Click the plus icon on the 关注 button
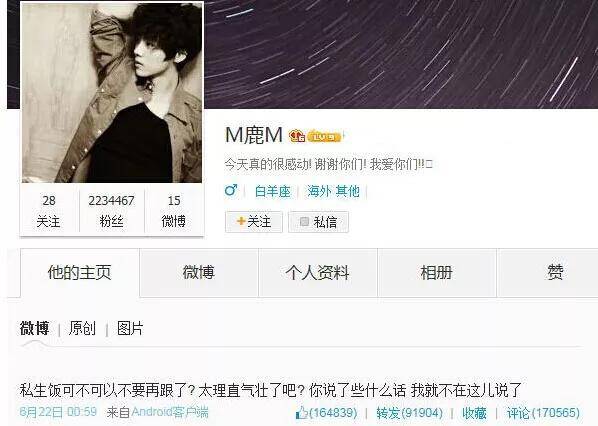 click(x=241, y=221)
